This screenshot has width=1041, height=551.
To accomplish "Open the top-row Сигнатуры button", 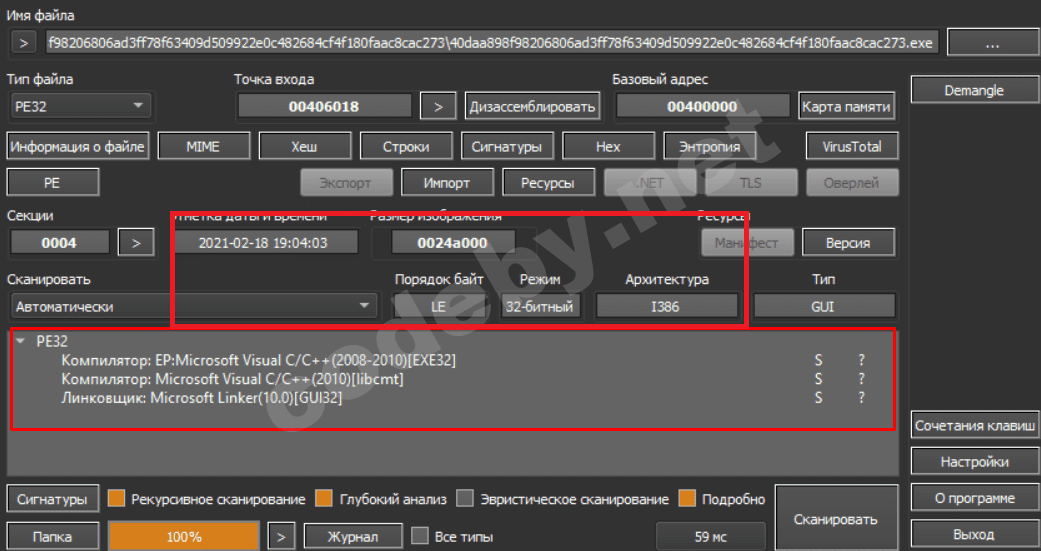I will [507, 146].
